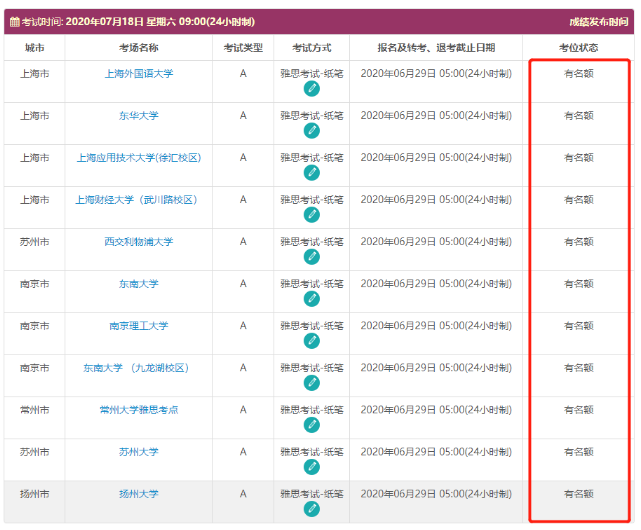
Task: Open the 常州大学雅思考点 link
Action: pos(139,410)
